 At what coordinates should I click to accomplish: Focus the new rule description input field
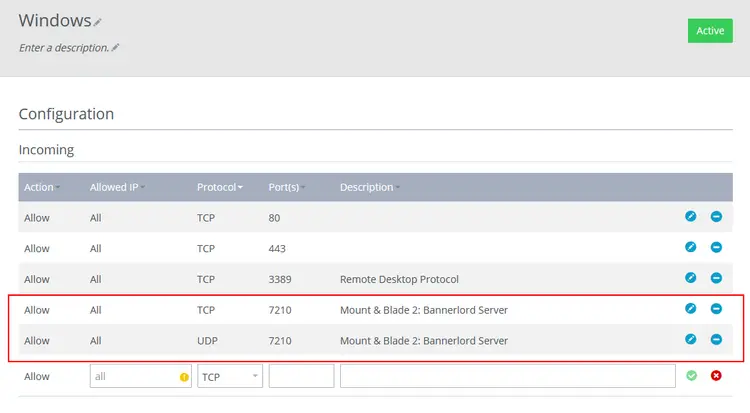pyautogui.click(x=507, y=376)
